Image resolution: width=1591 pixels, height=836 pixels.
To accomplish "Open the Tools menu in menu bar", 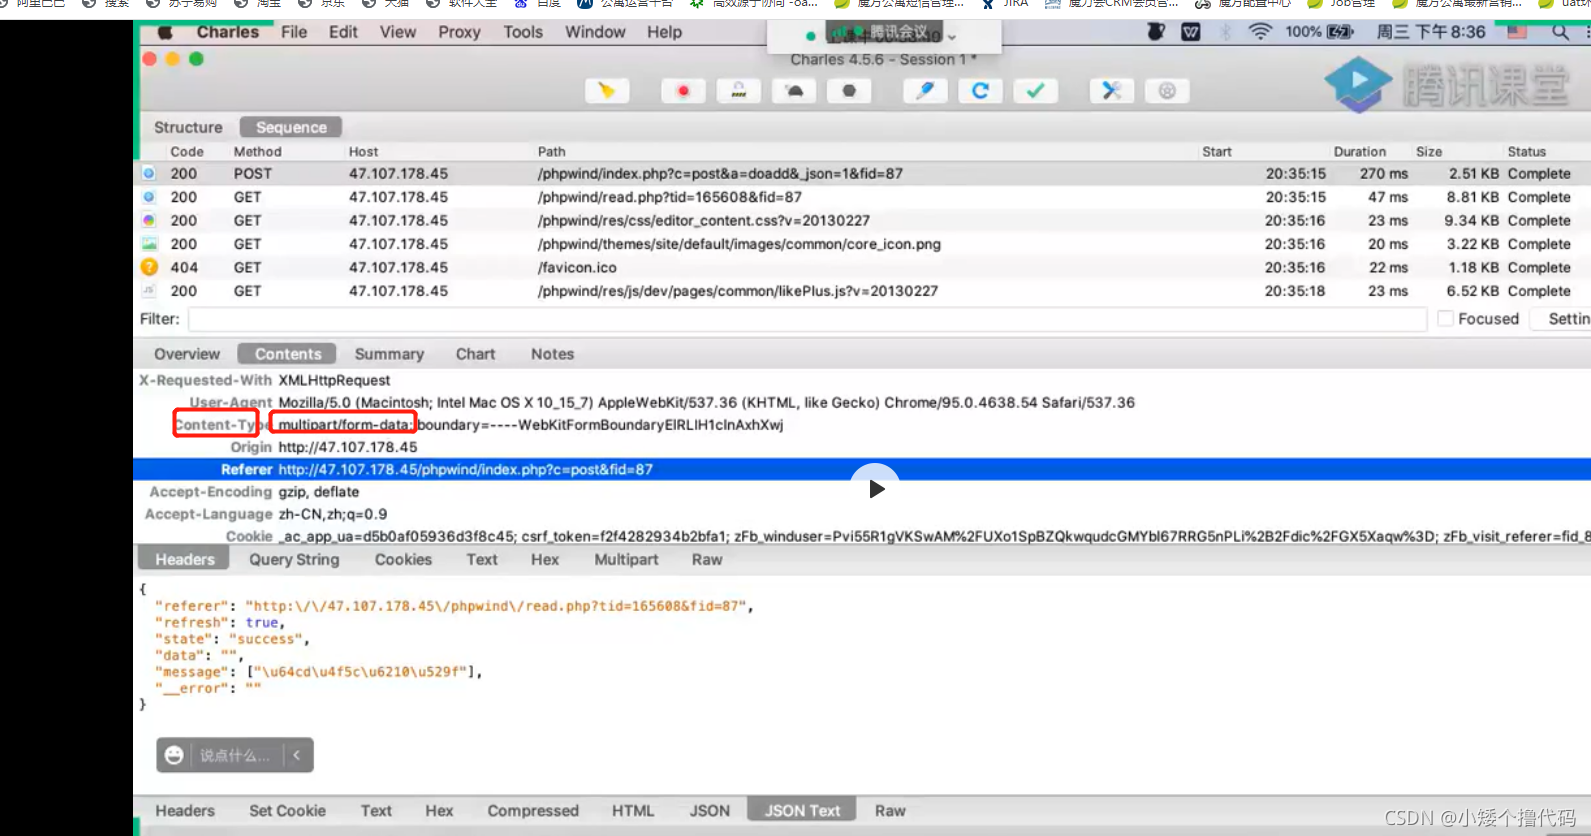I will coord(523,32).
